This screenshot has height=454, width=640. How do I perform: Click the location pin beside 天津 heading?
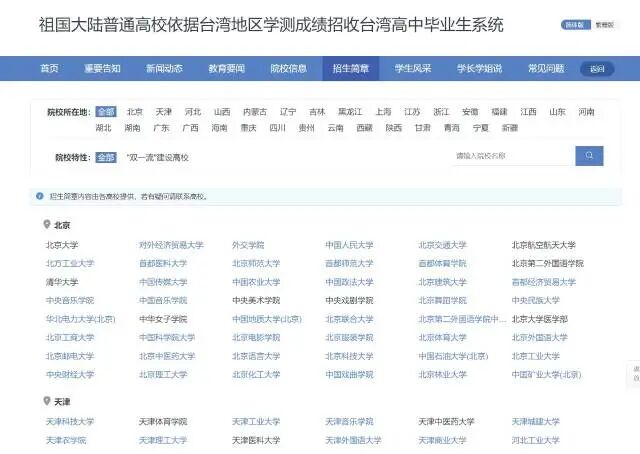coord(47,401)
